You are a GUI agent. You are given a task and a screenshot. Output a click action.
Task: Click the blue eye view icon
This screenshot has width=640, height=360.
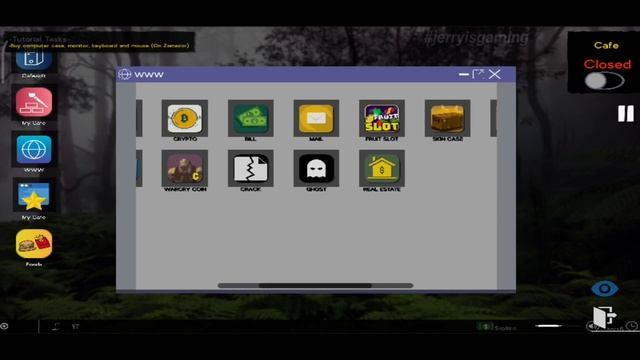604,289
